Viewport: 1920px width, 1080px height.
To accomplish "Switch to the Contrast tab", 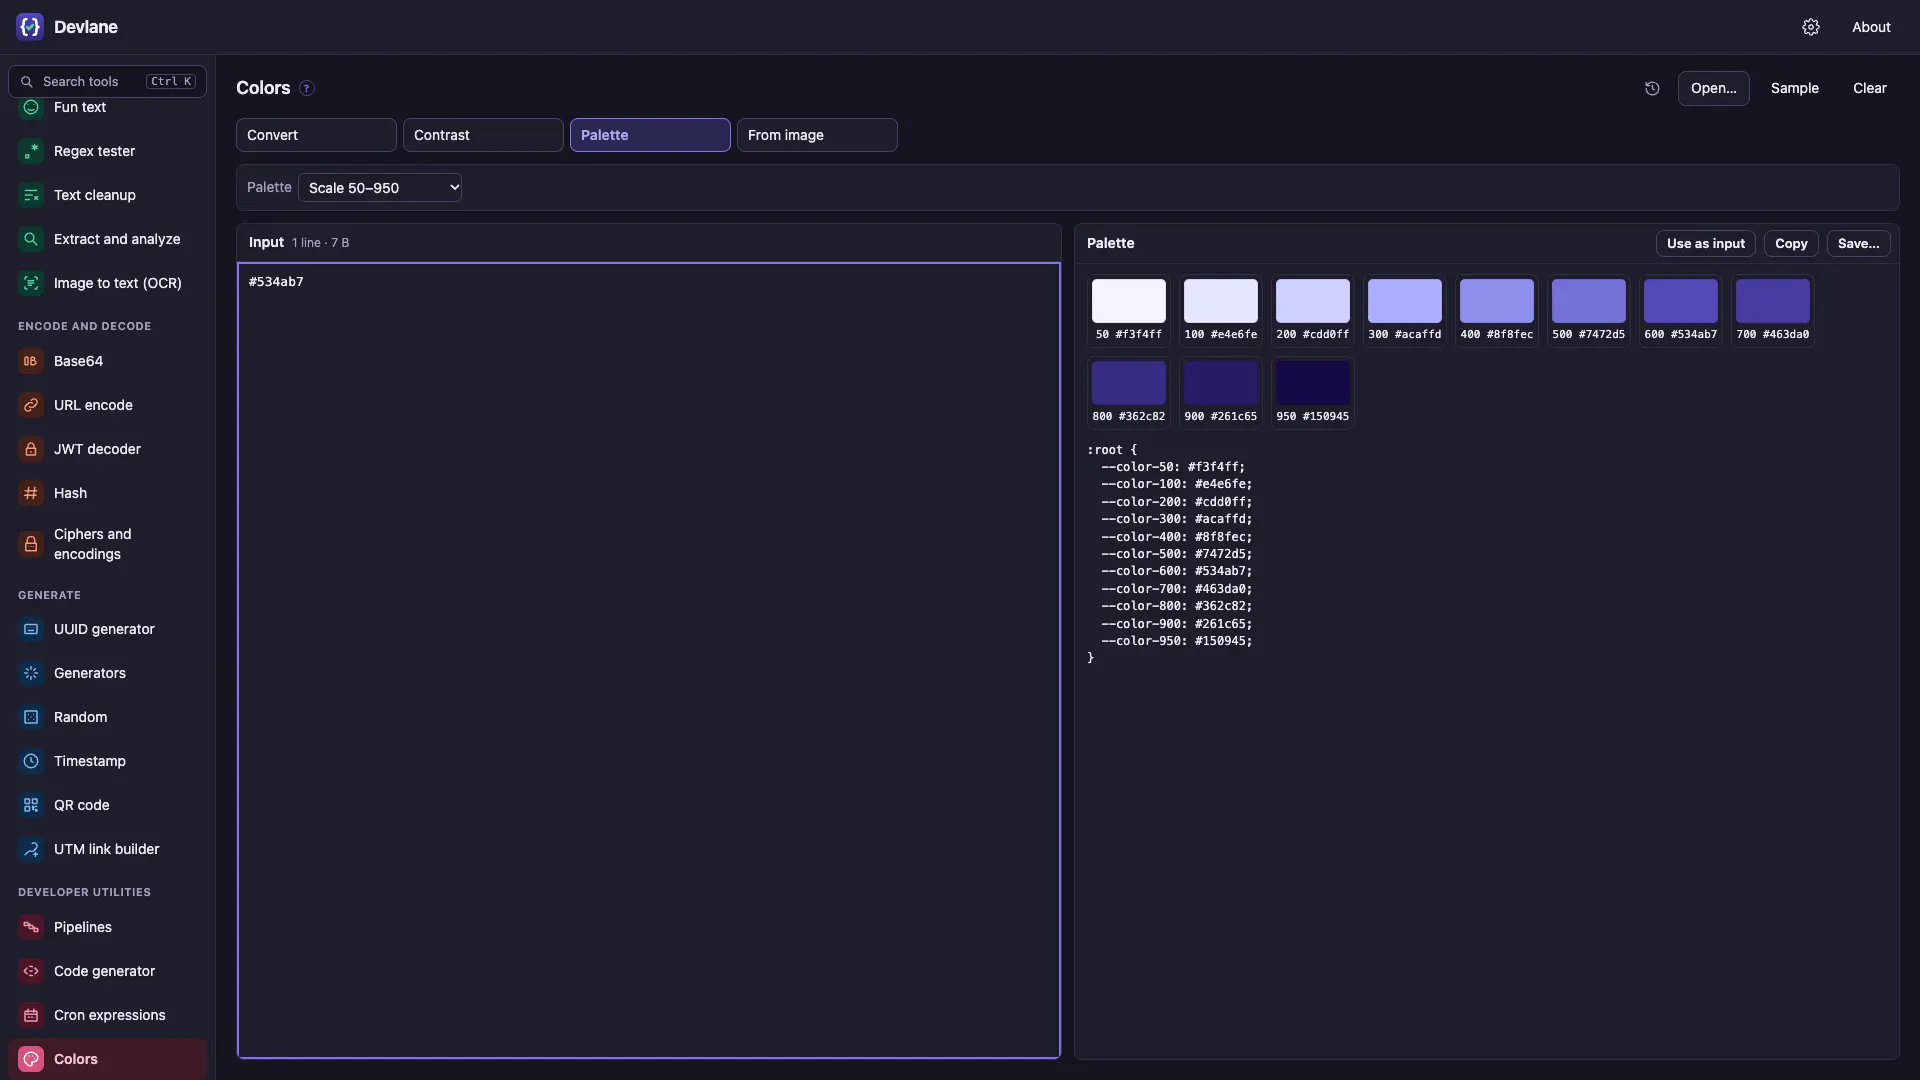I will (x=483, y=135).
